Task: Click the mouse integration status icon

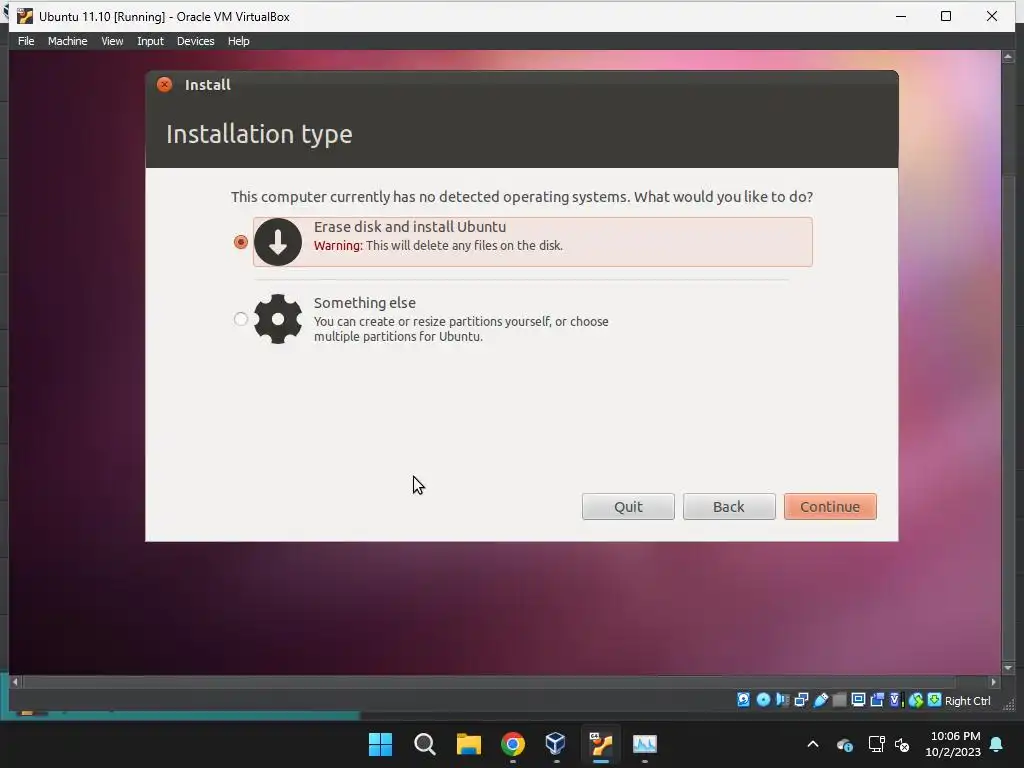Action: 916,700
